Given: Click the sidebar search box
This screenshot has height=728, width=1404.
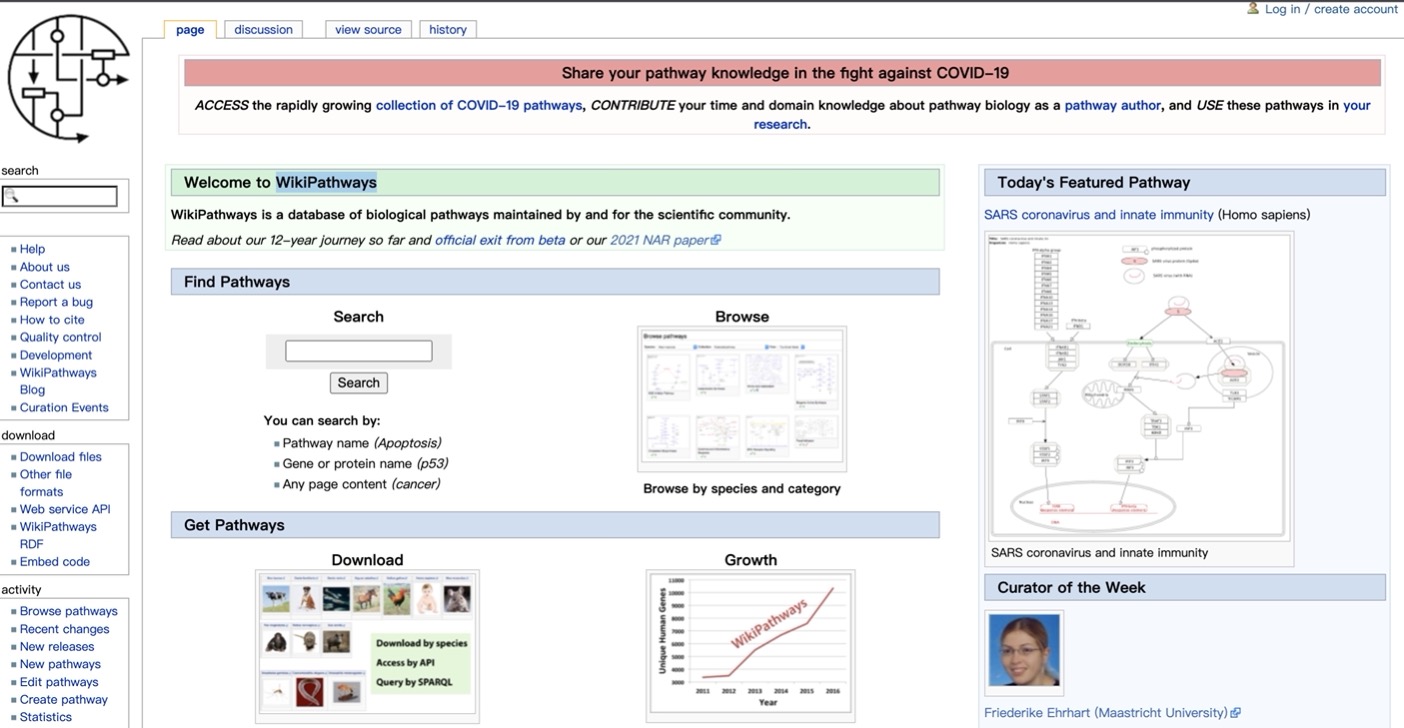Looking at the screenshot, I should pos(60,196).
